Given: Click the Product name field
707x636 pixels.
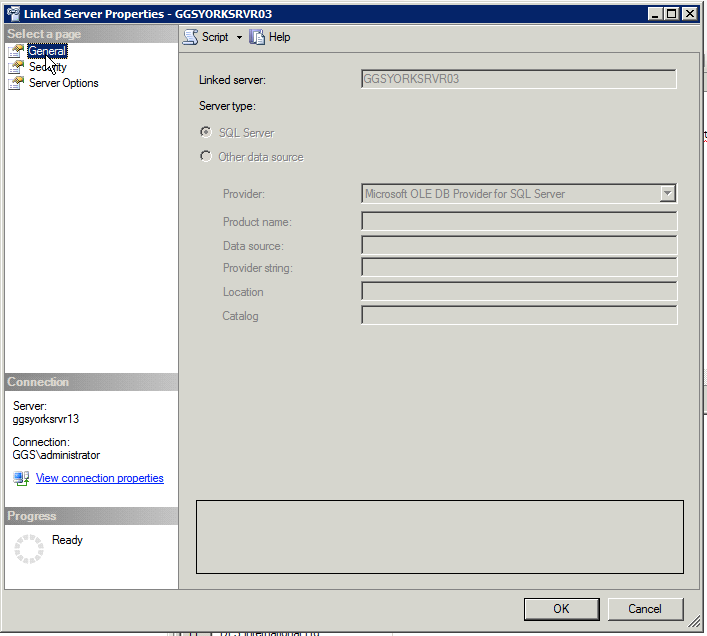Looking at the screenshot, I should pos(519,221).
